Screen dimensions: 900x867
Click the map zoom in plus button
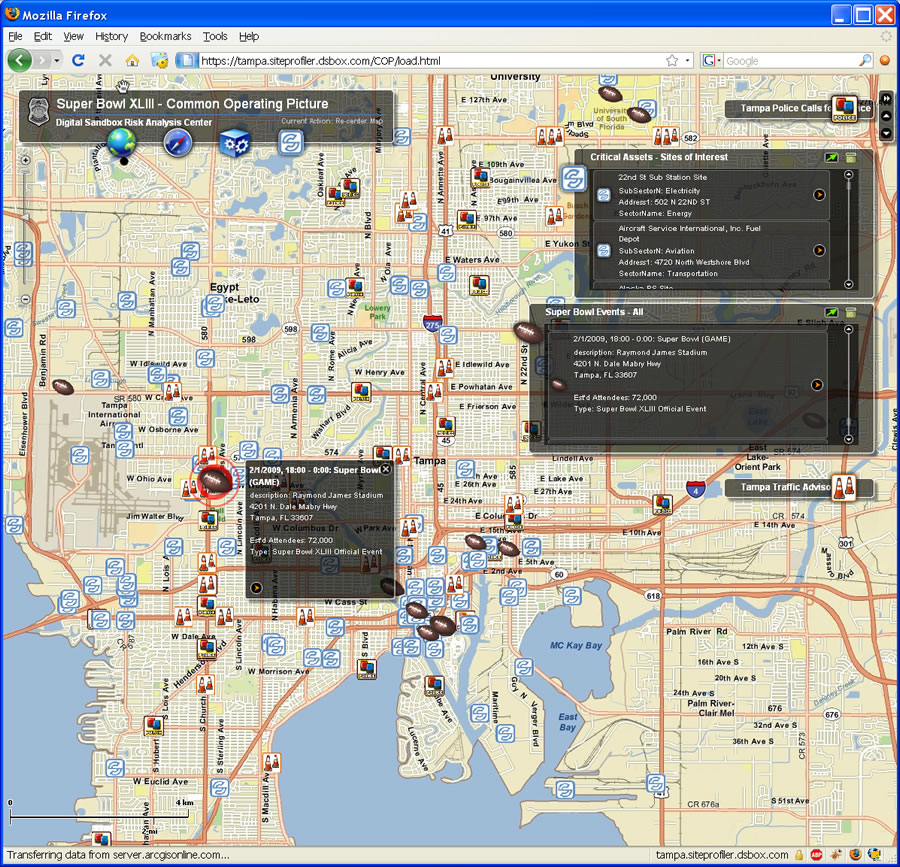(25, 160)
